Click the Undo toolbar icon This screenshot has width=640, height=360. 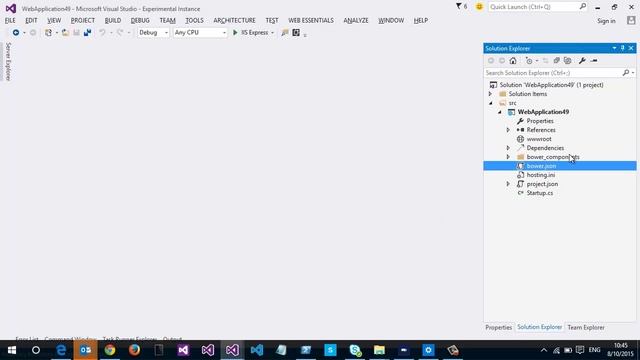pyautogui.click(x=102, y=33)
